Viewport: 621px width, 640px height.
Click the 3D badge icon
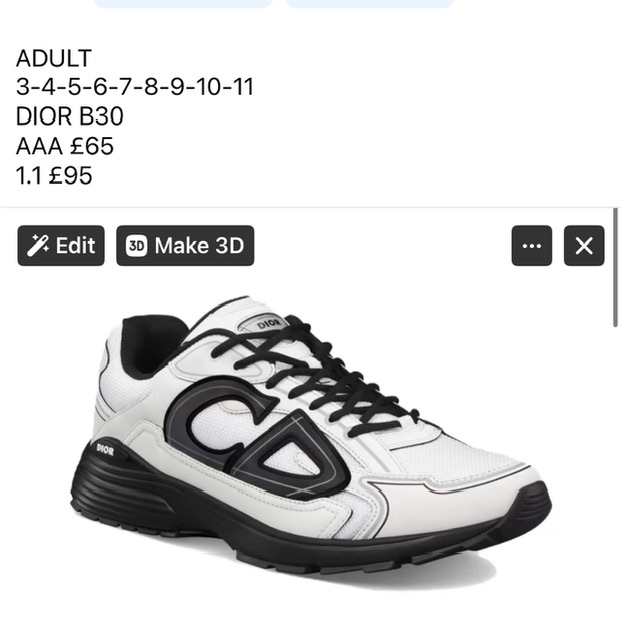(136, 246)
